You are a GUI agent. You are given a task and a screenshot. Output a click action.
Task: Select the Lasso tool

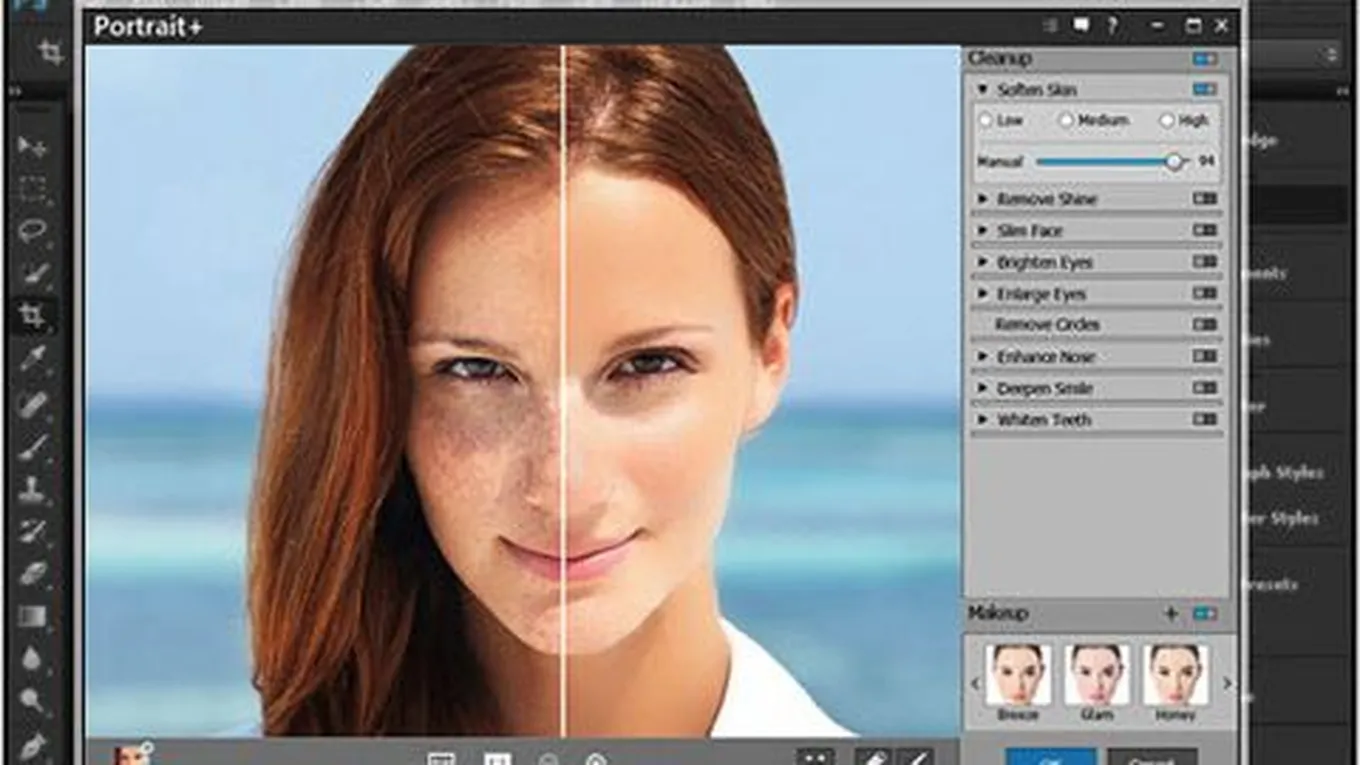click(32, 231)
